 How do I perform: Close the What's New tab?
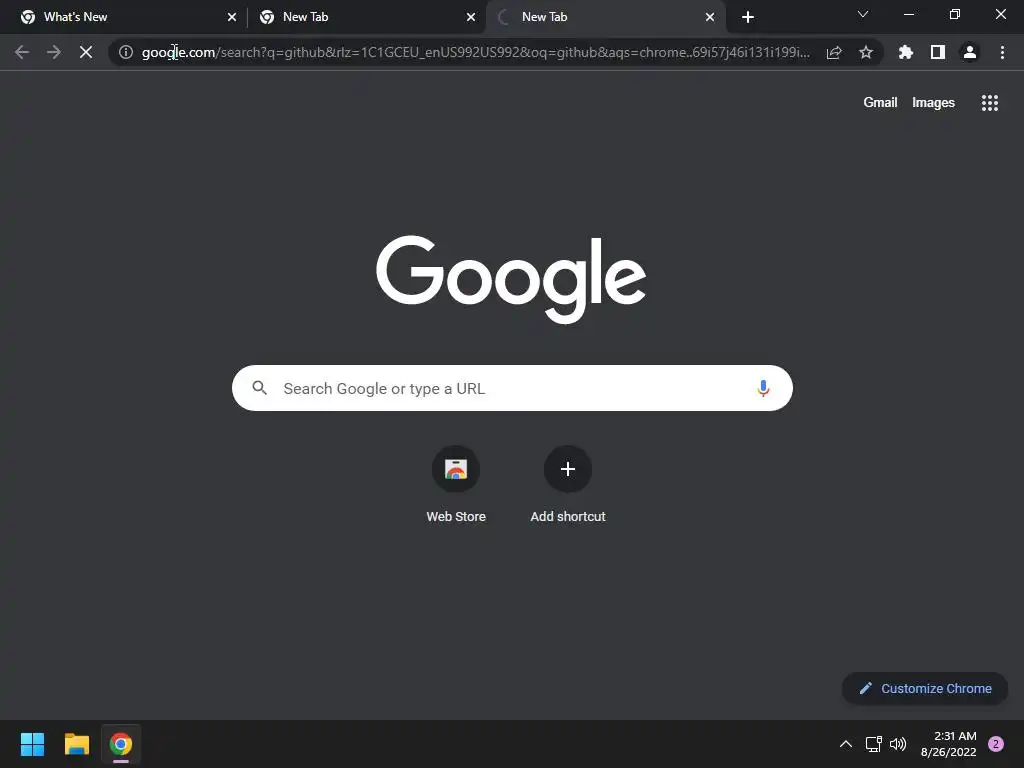pos(232,18)
